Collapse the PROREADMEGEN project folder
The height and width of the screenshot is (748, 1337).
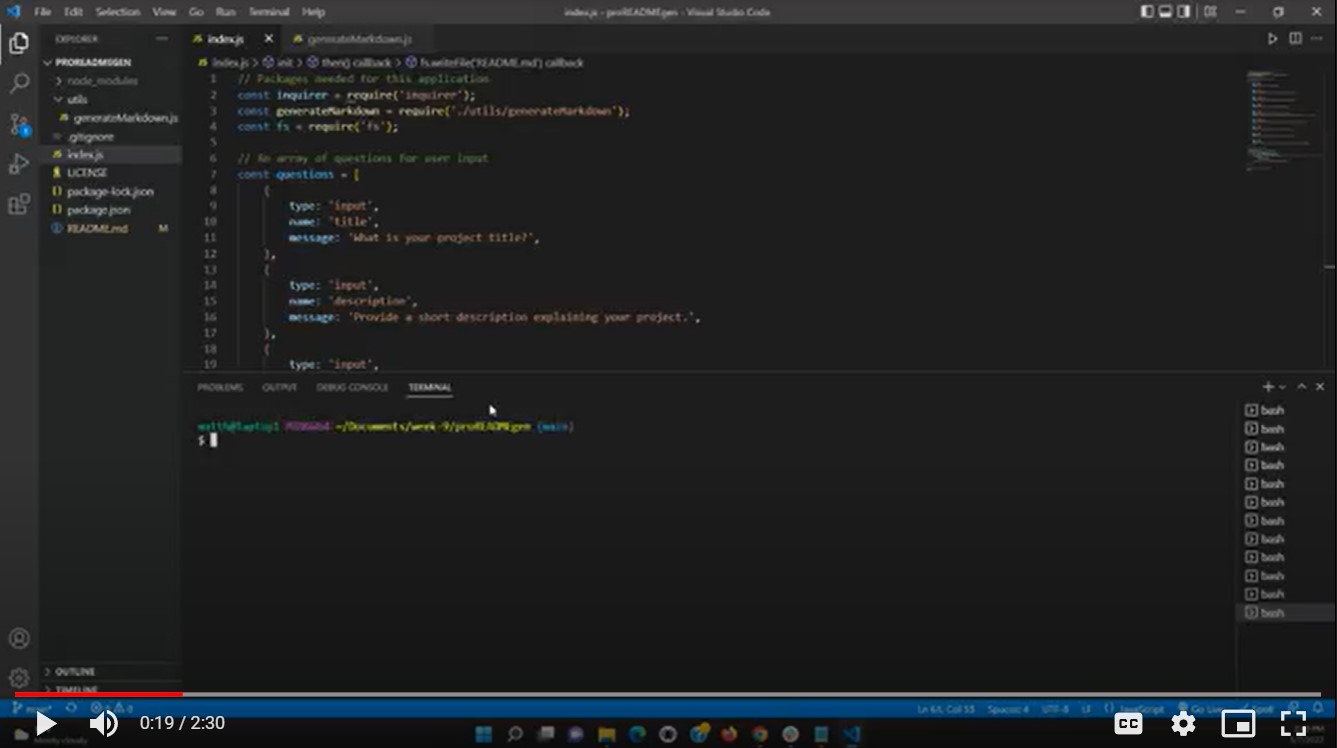coord(110,62)
